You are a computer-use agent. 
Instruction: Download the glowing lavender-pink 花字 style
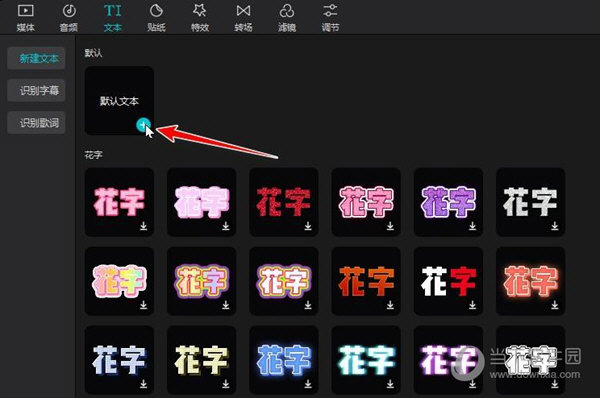[x=226, y=226]
